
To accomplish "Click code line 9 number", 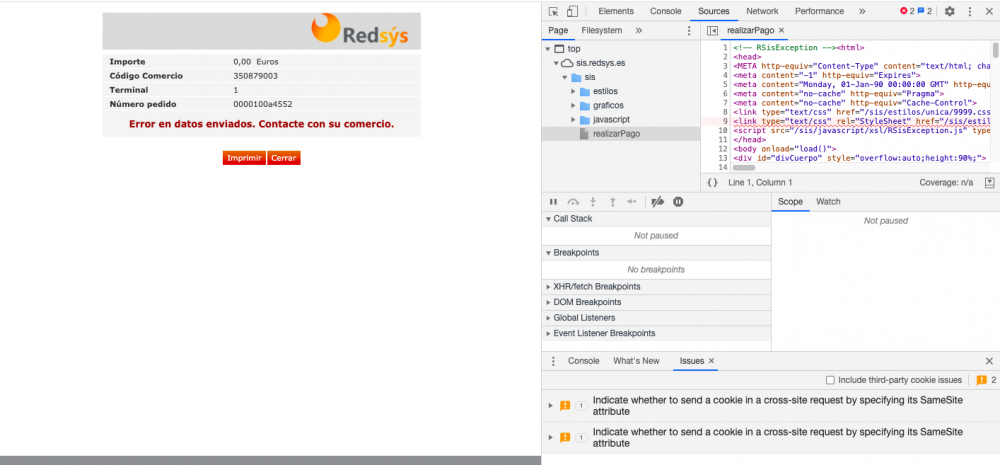I will point(724,121).
